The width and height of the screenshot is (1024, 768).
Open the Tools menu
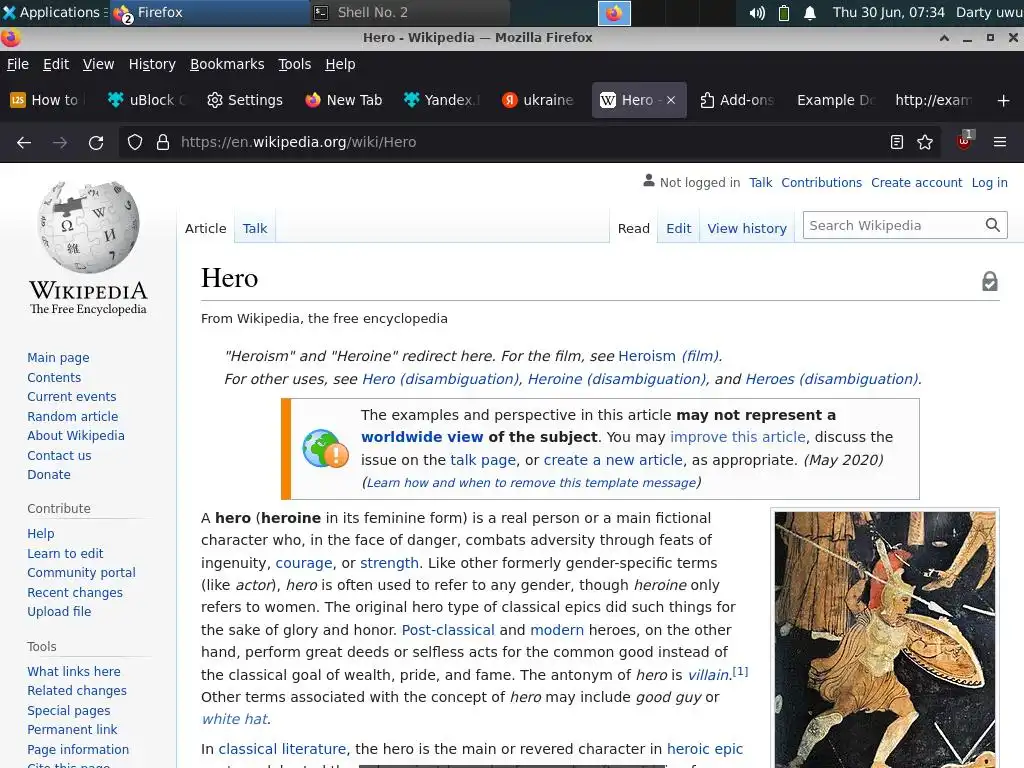point(295,64)
